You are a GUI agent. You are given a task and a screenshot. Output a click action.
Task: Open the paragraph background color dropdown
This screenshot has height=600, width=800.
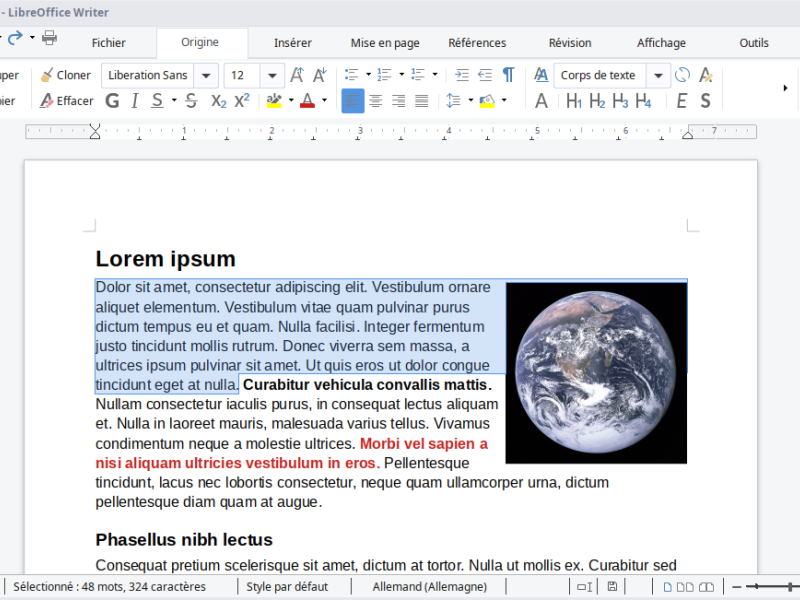[504, 101]
